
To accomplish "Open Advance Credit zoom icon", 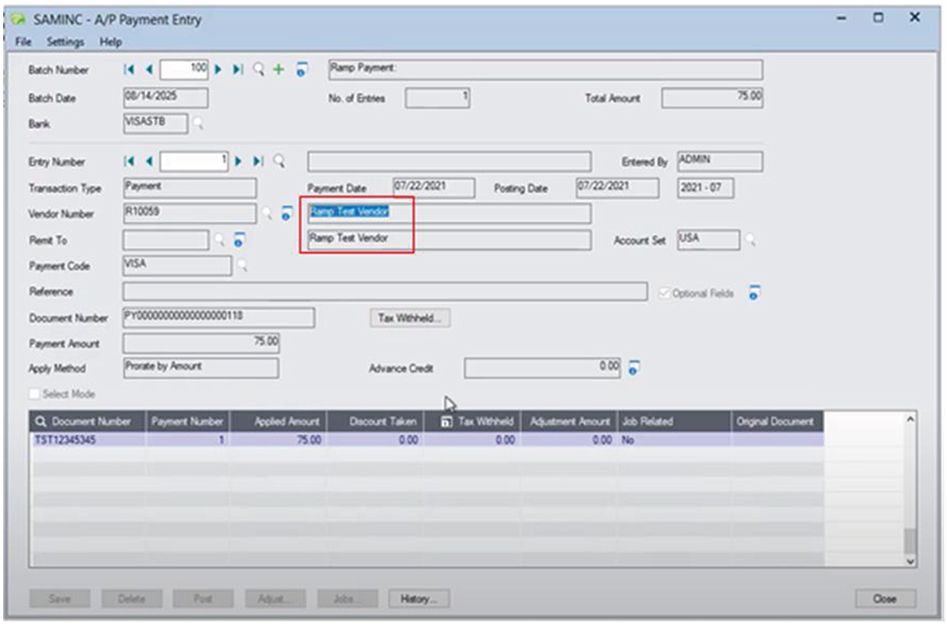I will click(633, 368).
